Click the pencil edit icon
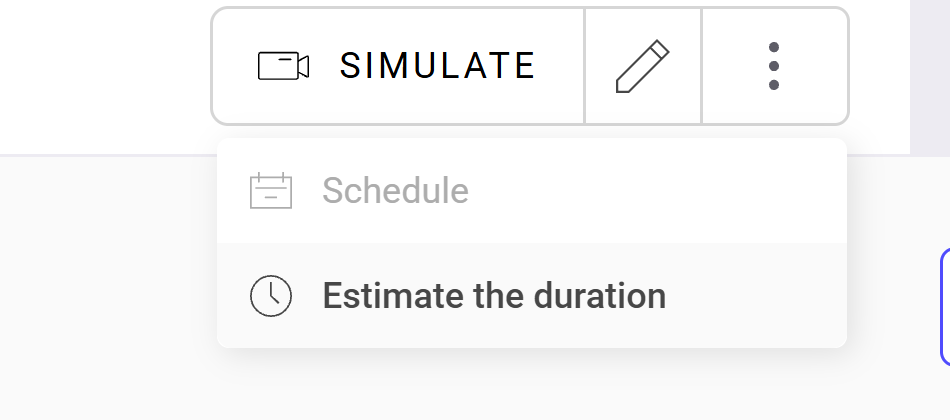The width and height of the screenshot is (950, 420). (x=642, y=66)
